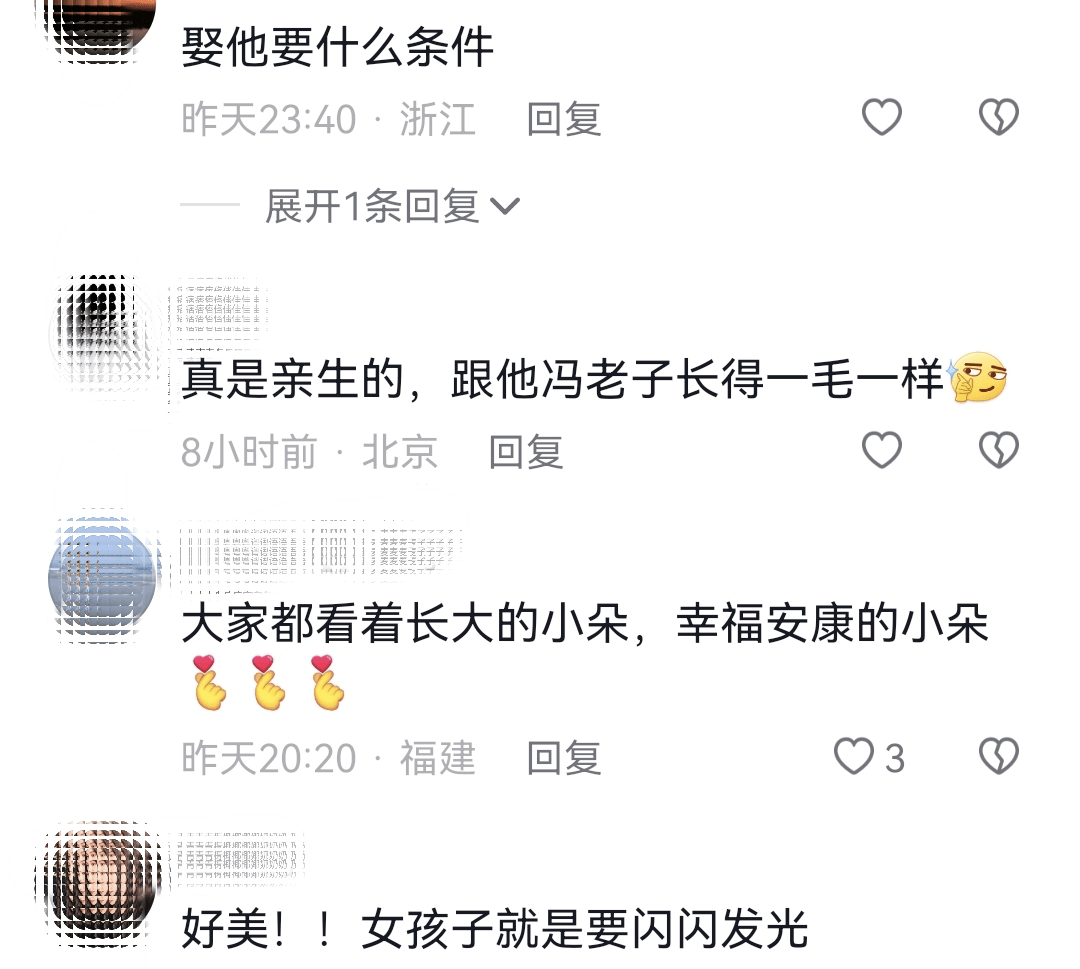Open username above 真是亲生的 comment
The height and width of the screenshot is (969, 1080).
tap(220, 309)
